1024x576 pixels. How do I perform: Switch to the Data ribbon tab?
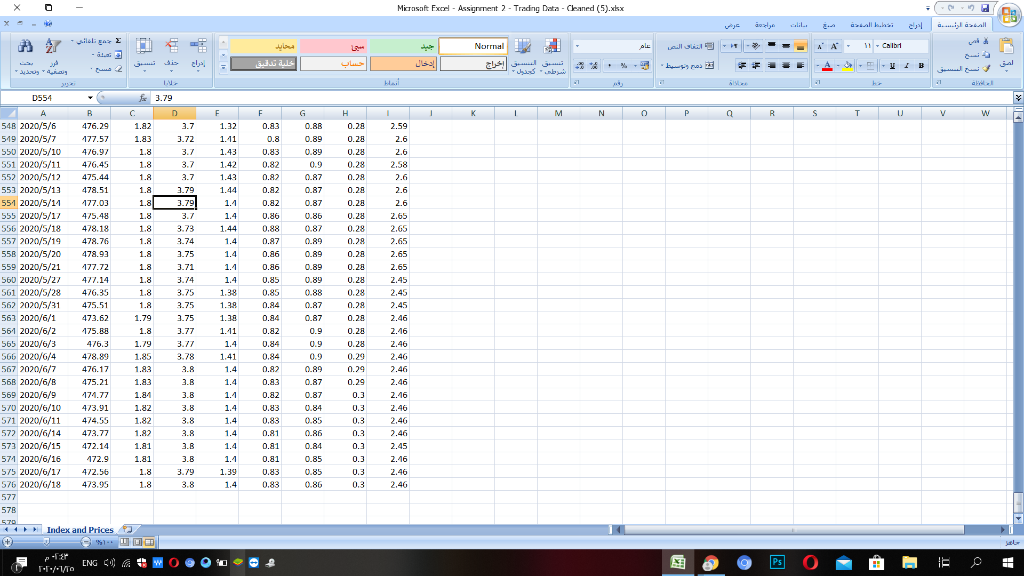point(799,24)
